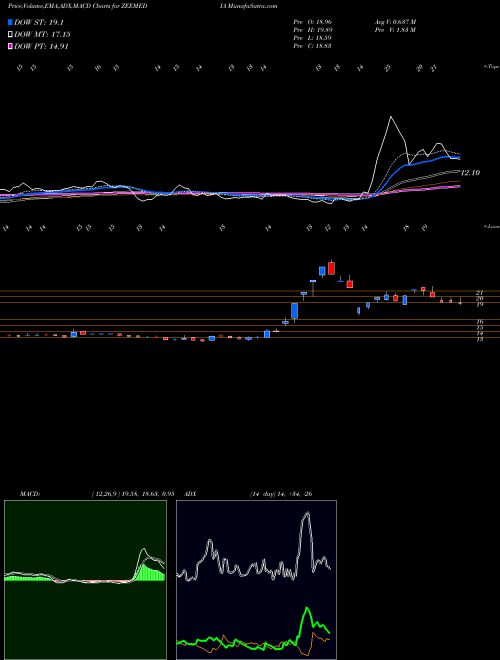500x660 pixels.
Task: Click the MACD: panel heading
Action: click(x=30, y=494)
